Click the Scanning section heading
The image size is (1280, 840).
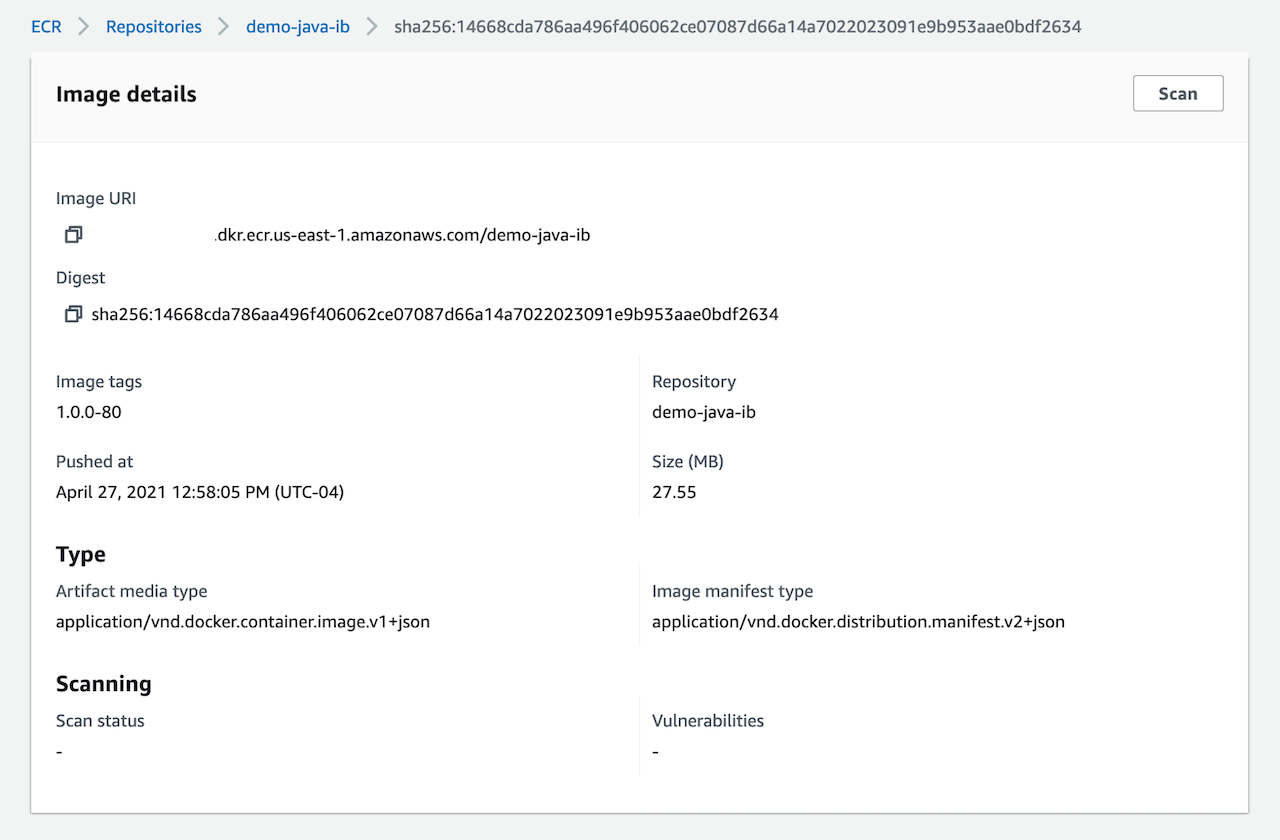103,683
